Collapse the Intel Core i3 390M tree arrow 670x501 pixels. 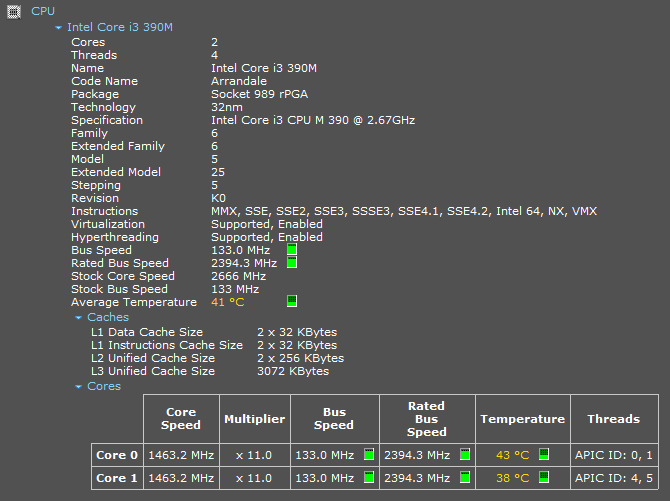click(x=59, y=28)
